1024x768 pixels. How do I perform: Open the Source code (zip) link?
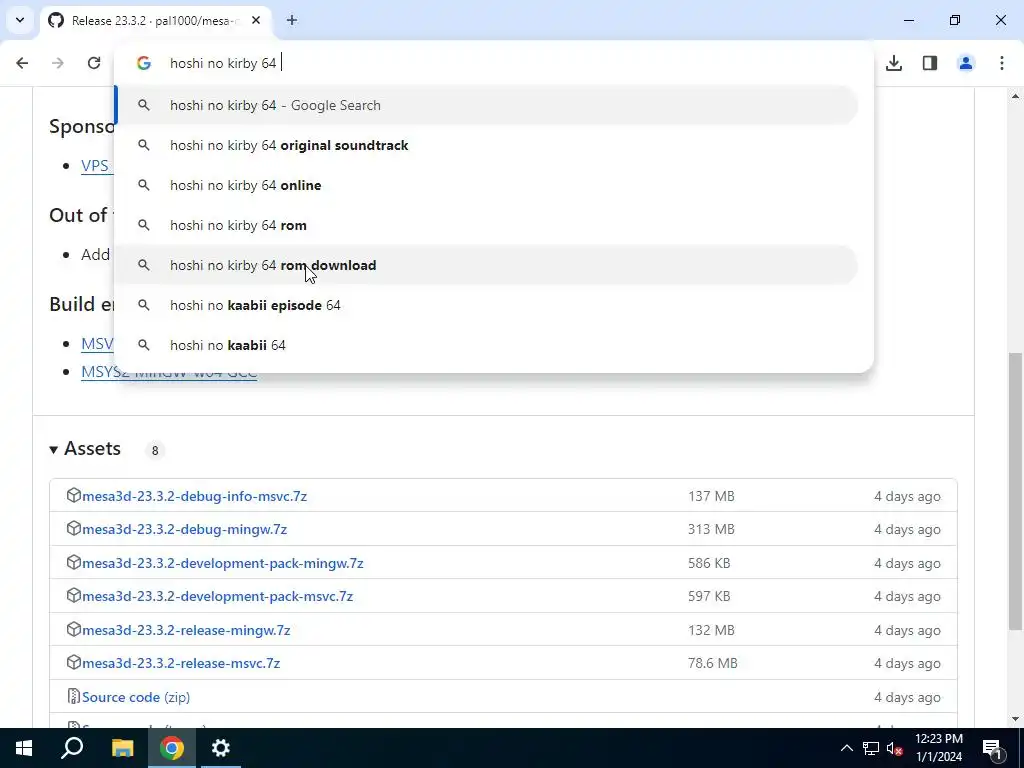point(136,697)
